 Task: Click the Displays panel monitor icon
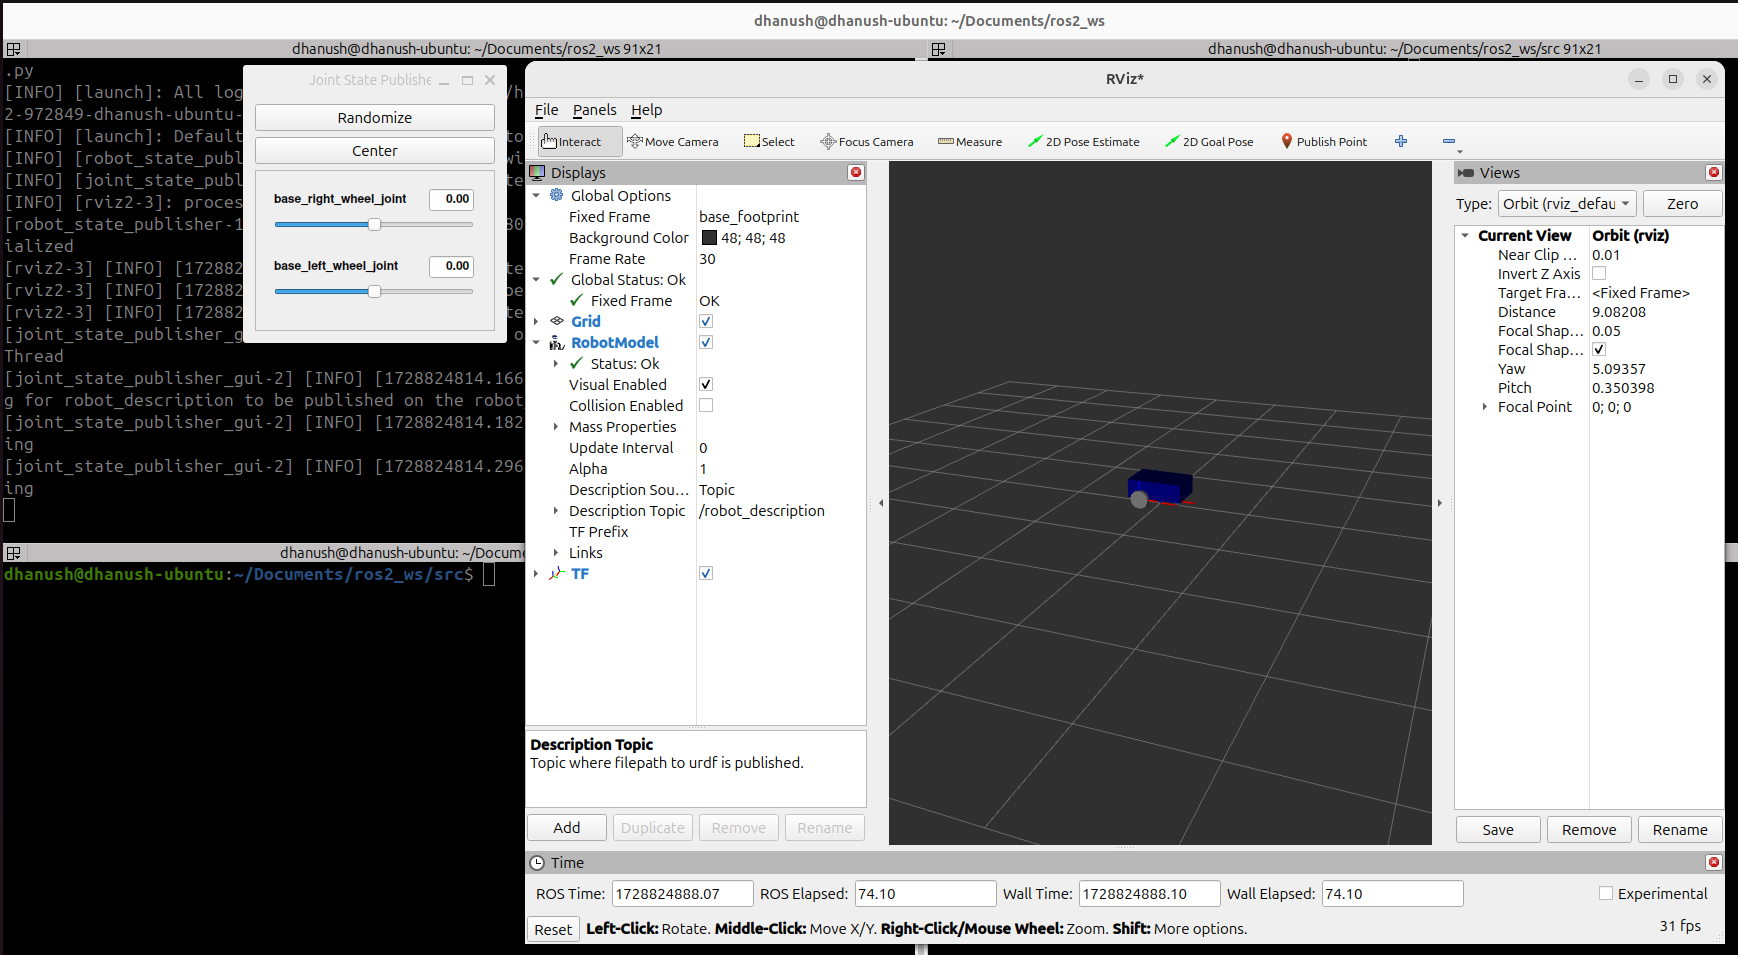click(x=538, y=172)
